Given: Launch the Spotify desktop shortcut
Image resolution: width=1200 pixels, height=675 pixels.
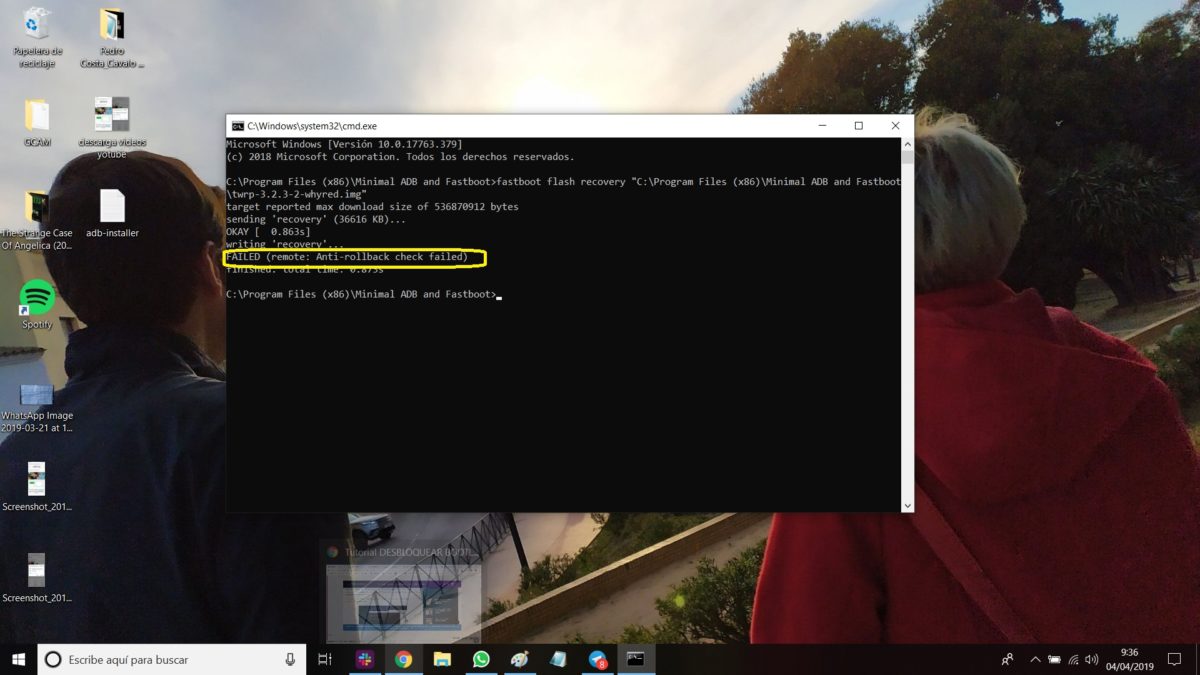Looking at the screenshot, I should pos(37,305).
